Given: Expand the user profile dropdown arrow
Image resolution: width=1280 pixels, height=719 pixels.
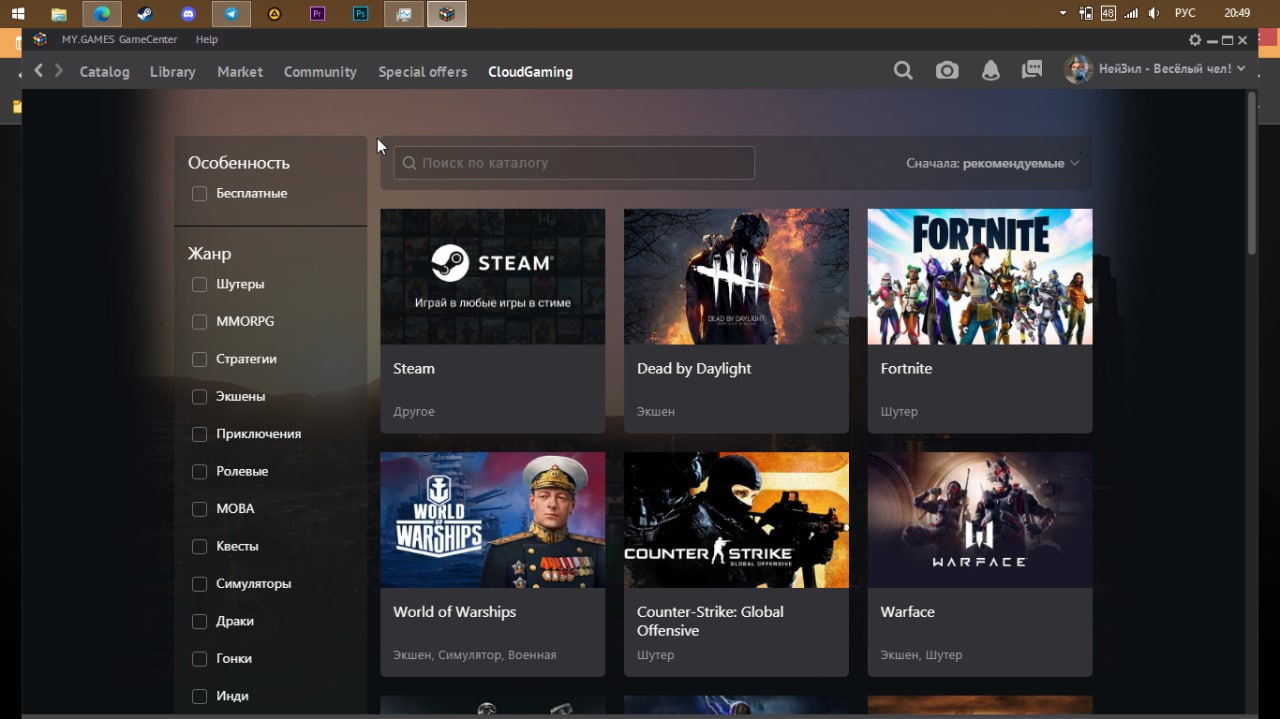Looking at the screenshot, I should 1241,69.
